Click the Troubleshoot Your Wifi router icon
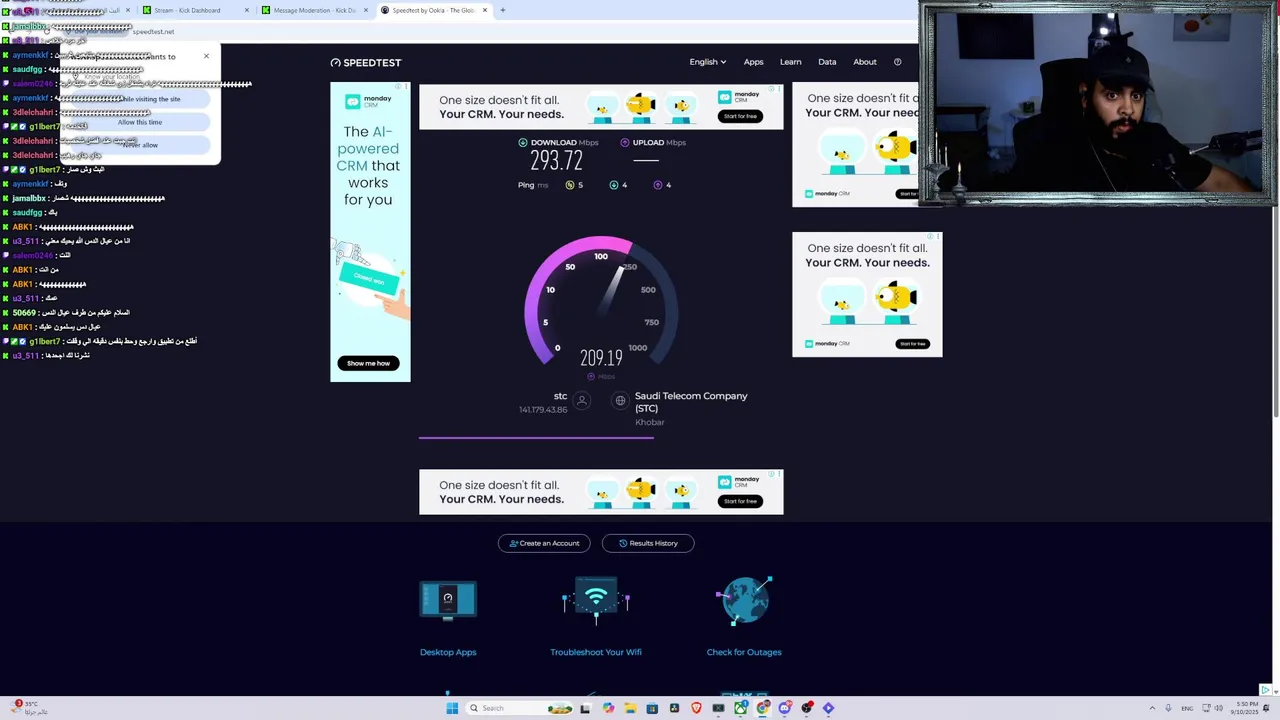The height and width of the screenshot is (720, 1280). click(x=596, y=600)
